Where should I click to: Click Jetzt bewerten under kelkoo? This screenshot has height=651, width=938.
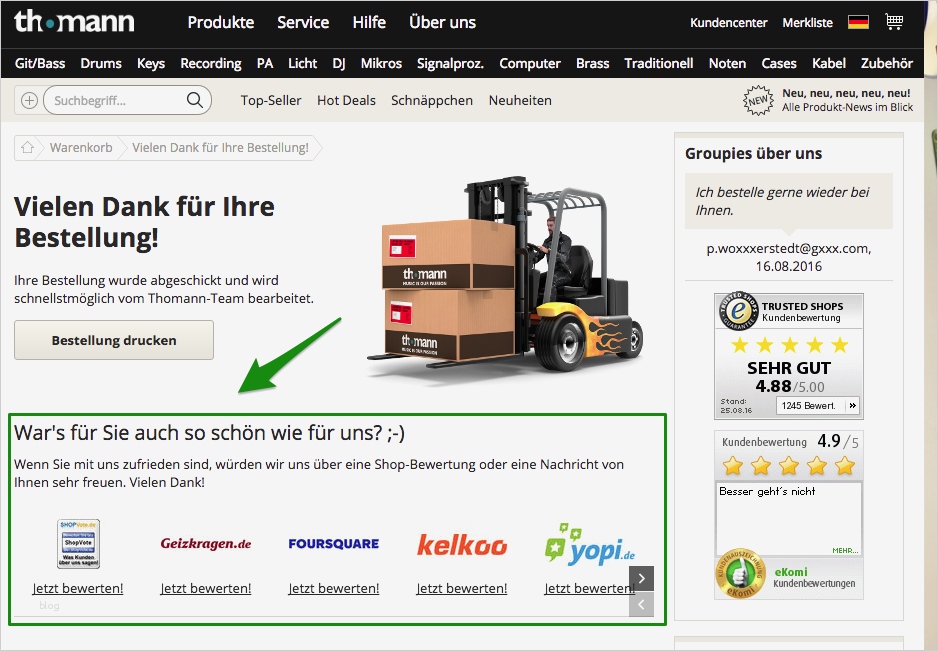point(462,588)
